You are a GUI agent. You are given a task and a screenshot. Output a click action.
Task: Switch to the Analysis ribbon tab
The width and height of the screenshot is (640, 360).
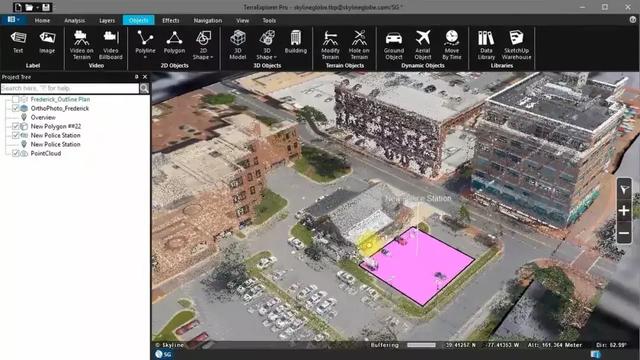point(74,20)
